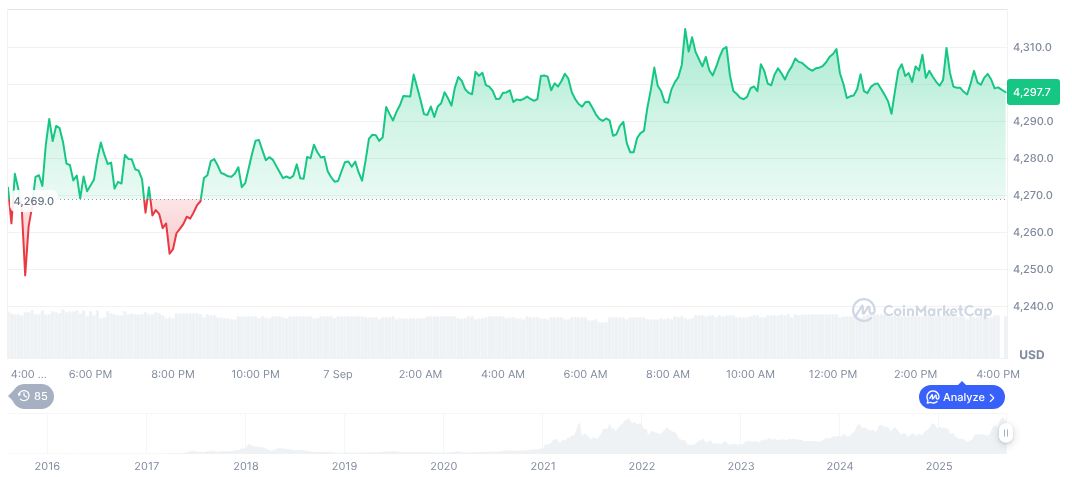1072x477 pixels.
Task: Click the 7 Sep date axis label
Action: [337, 374]
